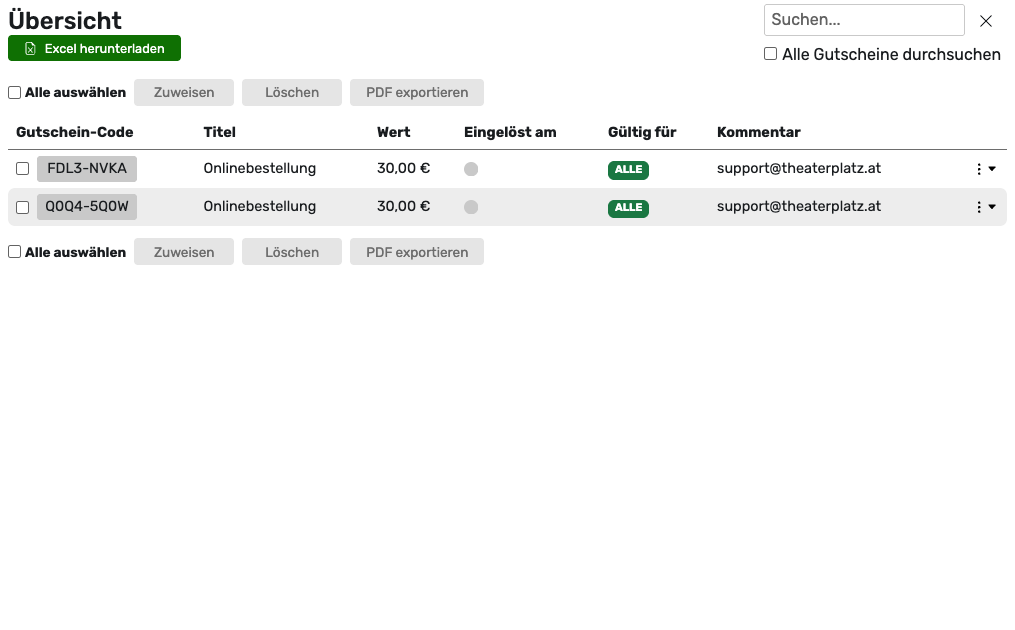Clear the search with the X icon
Image resolution: width=1015 pixels, height=630 pixels.
pyautogui.click(x=985, y=21)
